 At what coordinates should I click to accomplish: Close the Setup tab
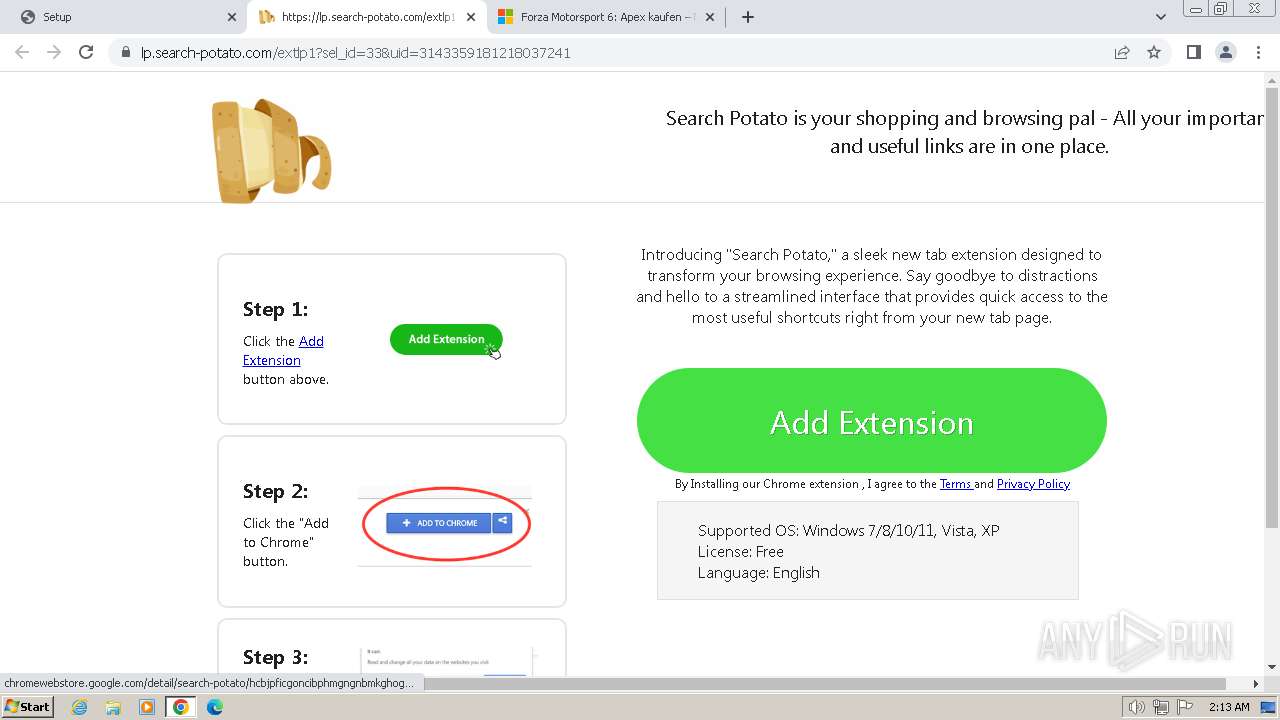tap(231, 17)
